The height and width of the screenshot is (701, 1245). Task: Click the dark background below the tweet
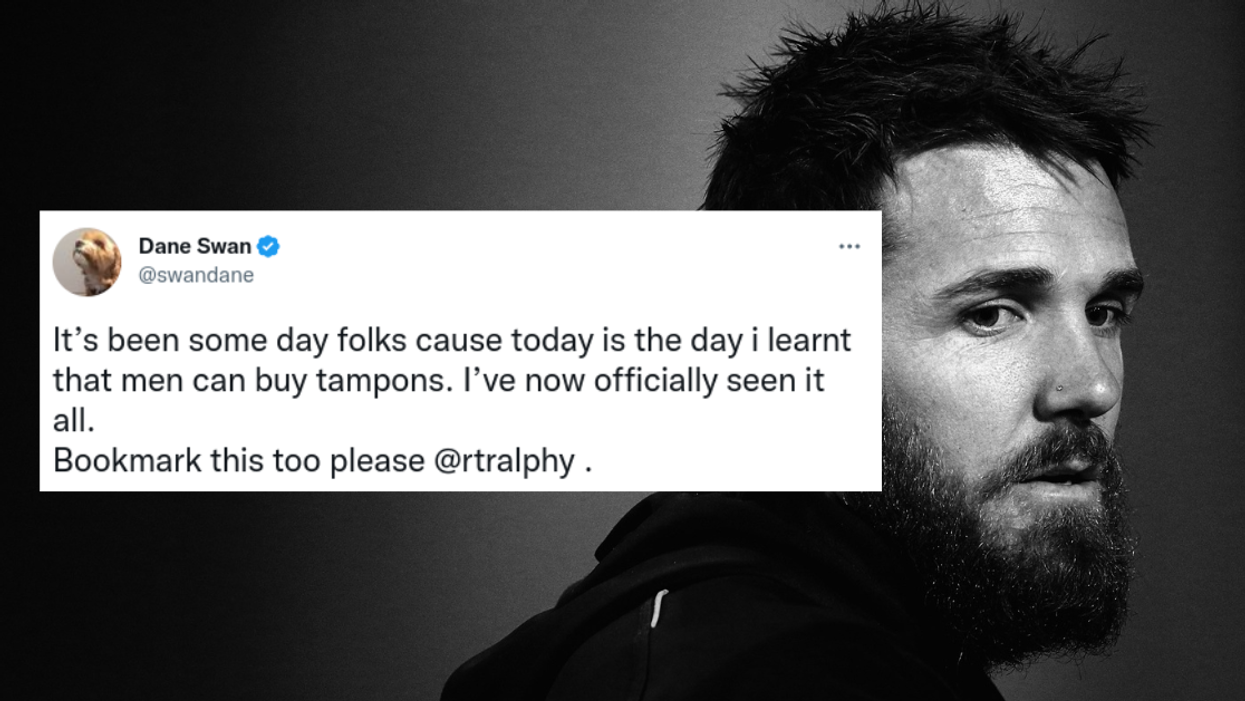click(250, 600)
